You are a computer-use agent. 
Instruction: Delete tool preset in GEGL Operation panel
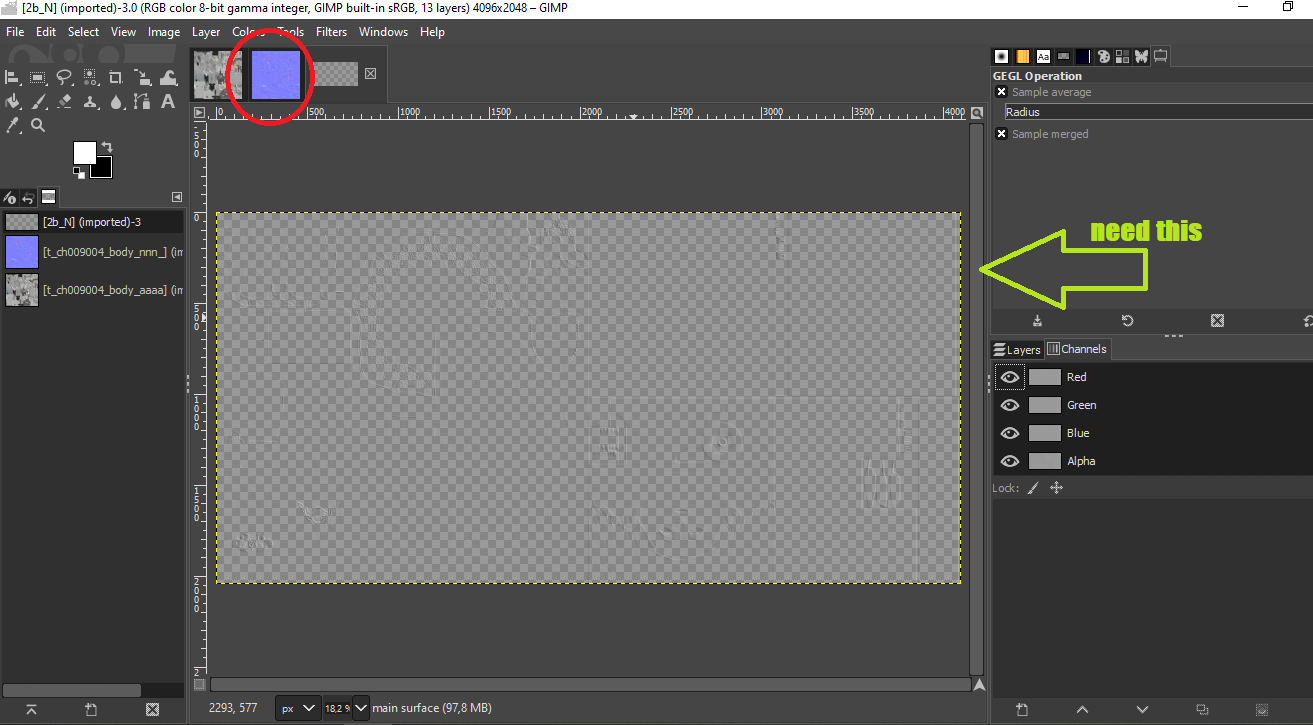coord(1217,321)
